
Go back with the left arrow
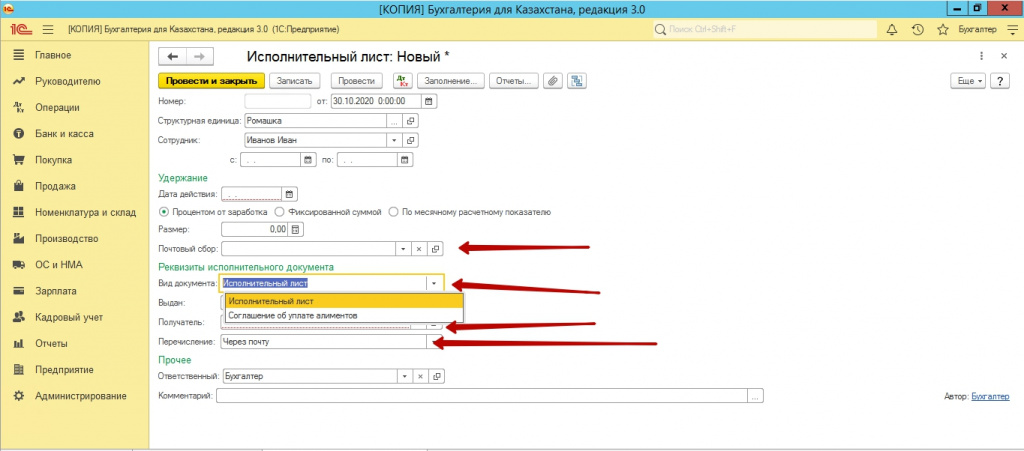coord(172,57)
